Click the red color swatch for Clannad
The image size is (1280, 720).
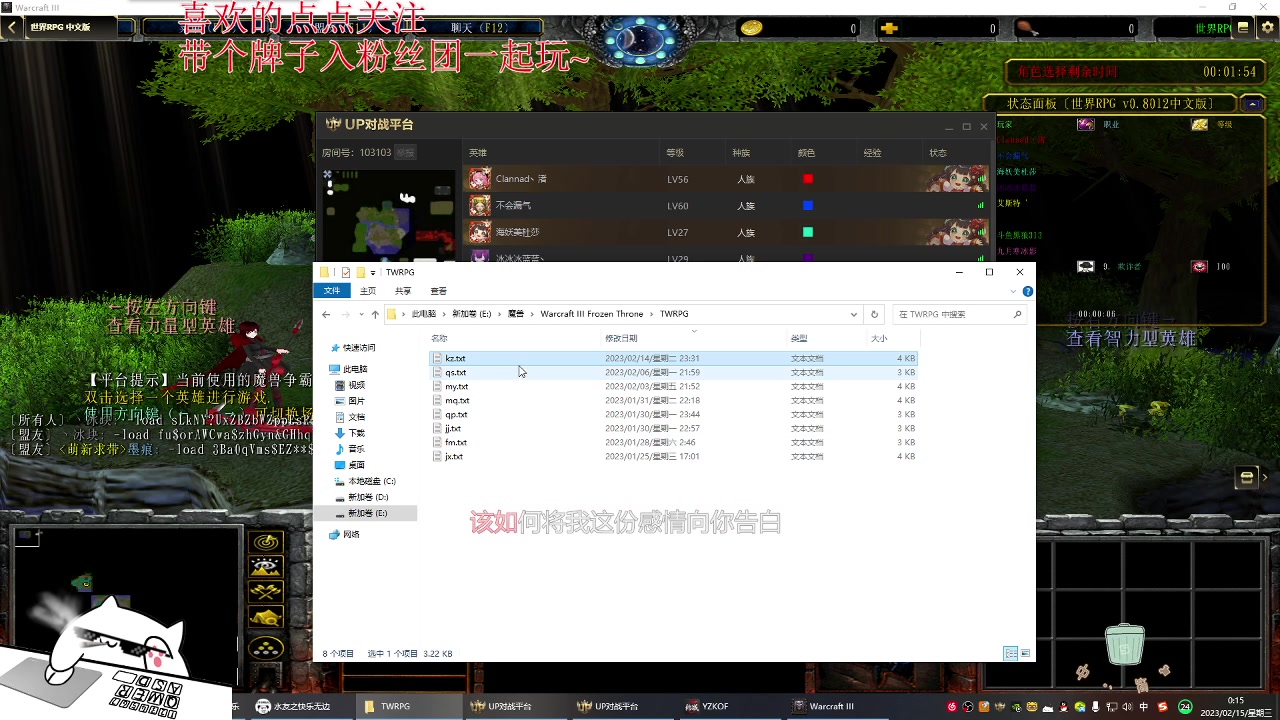[x=808, y=179]
